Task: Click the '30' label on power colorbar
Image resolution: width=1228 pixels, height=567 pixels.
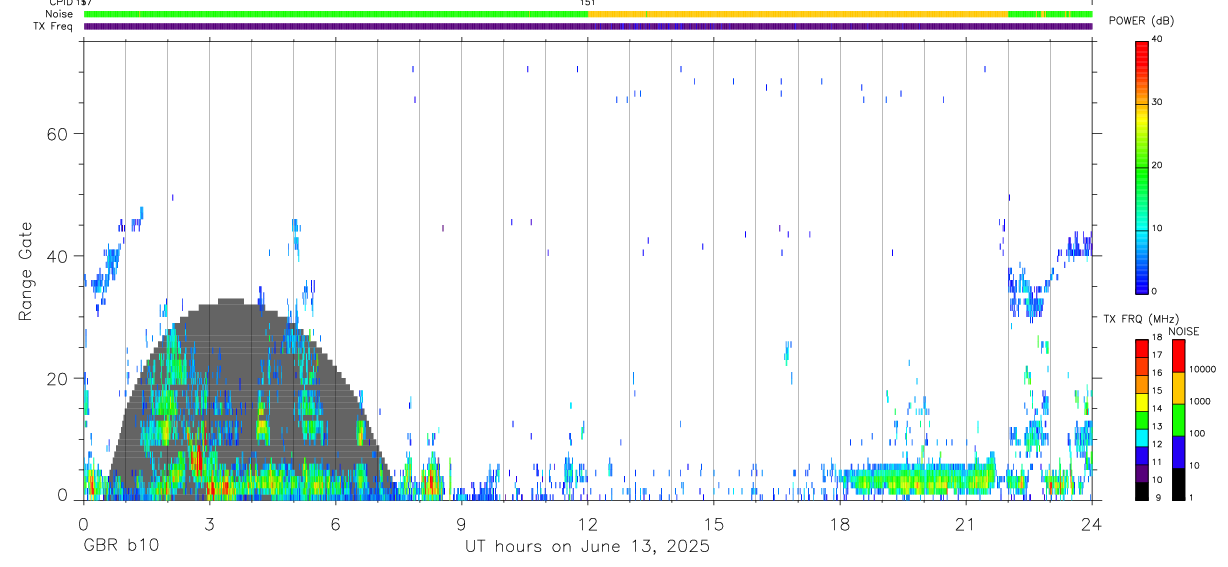Action: (1157, 103)
